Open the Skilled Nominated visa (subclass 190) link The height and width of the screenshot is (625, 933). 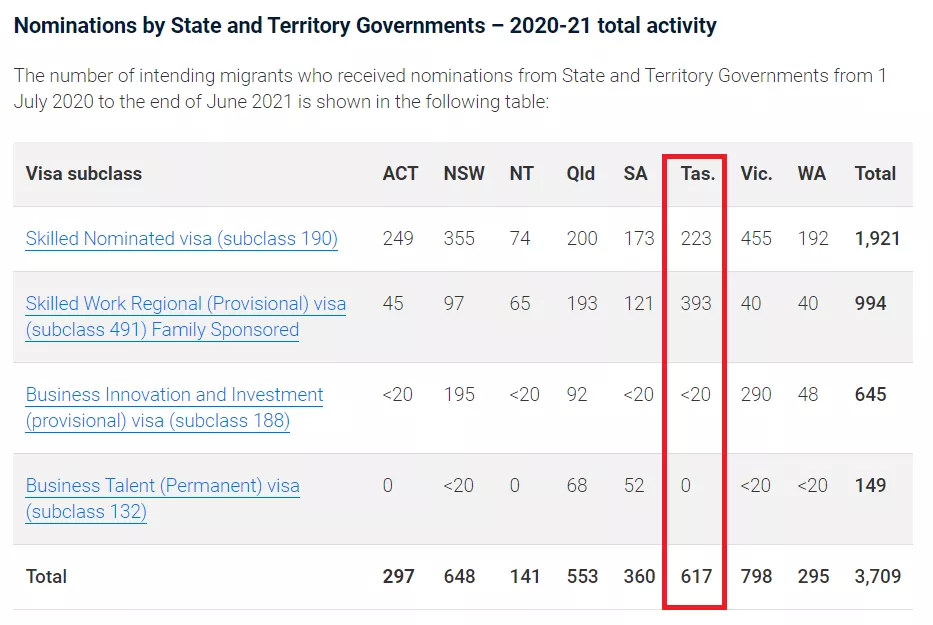[181, 239]
